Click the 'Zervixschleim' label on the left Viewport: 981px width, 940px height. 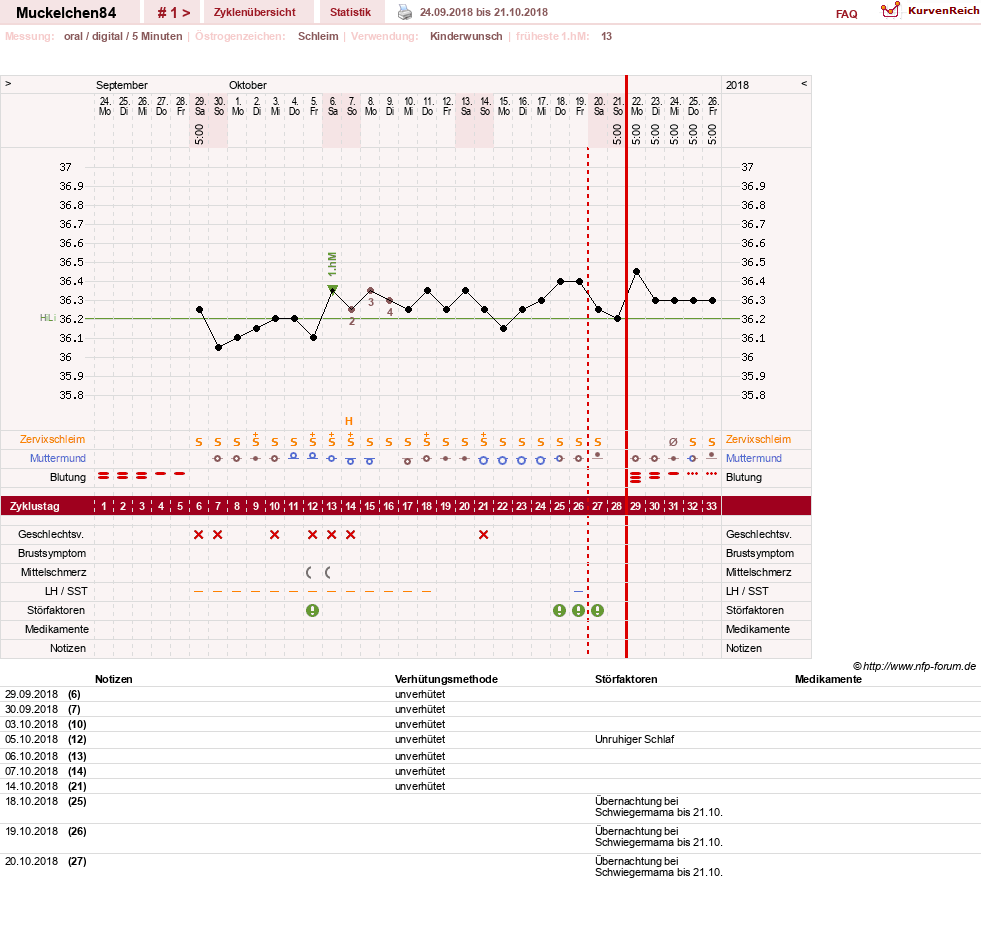pos(52,439)
